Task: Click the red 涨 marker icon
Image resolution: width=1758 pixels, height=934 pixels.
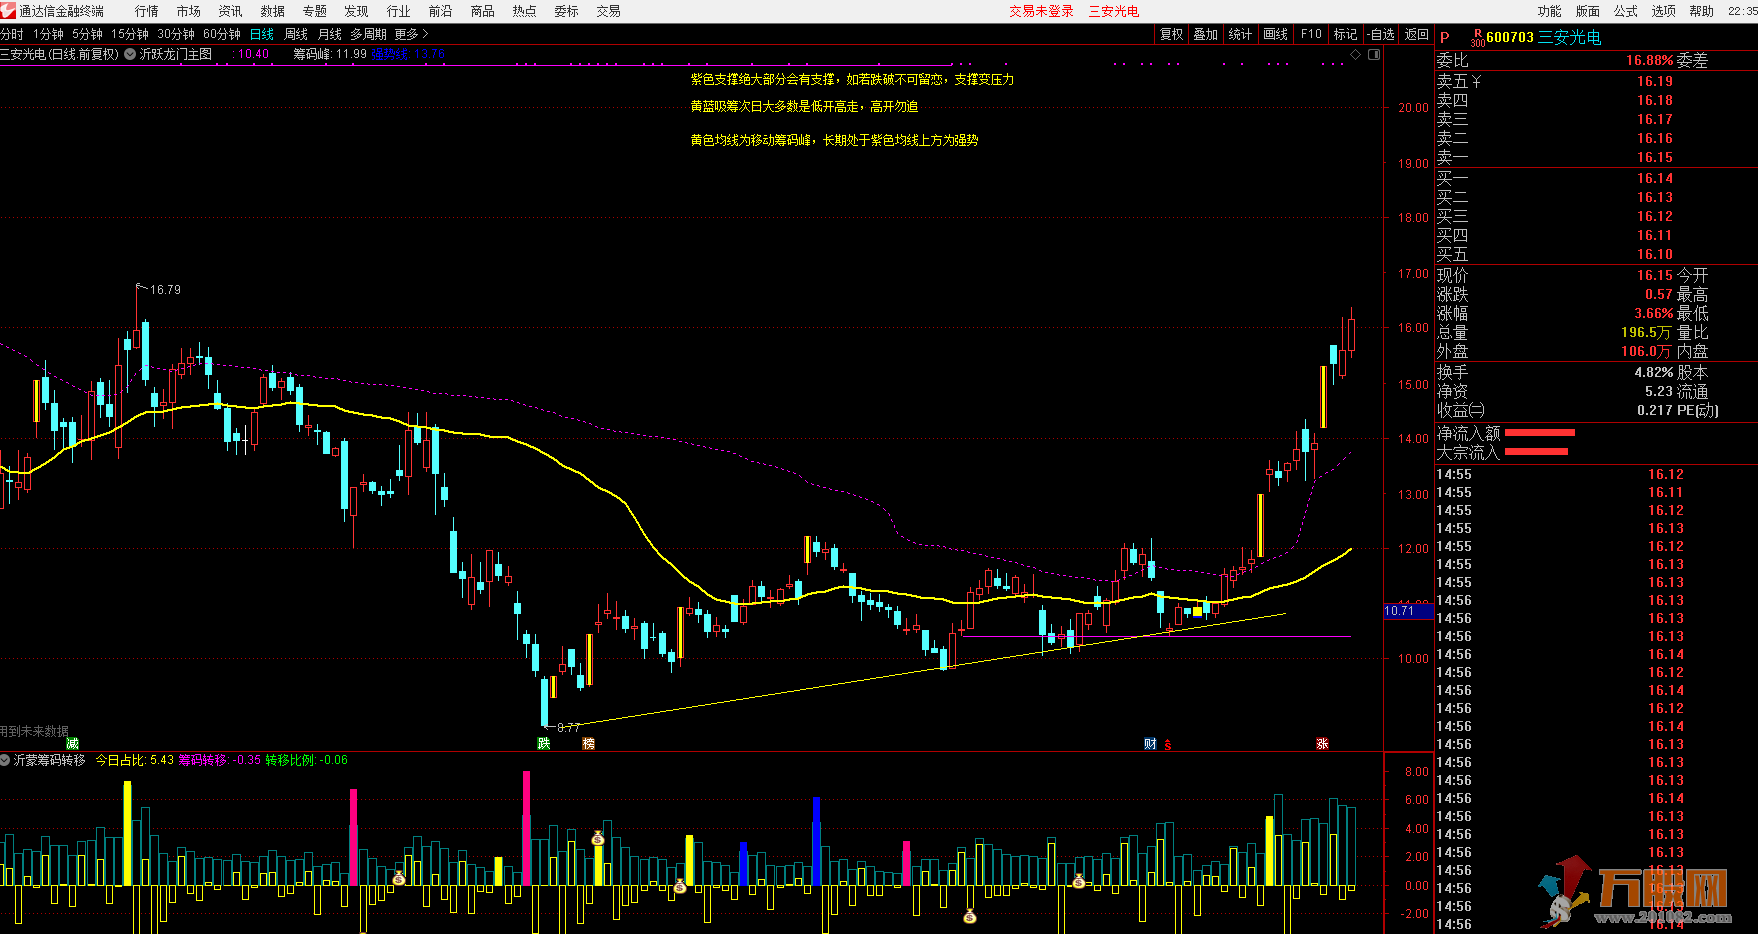Action: point(1322,743)
